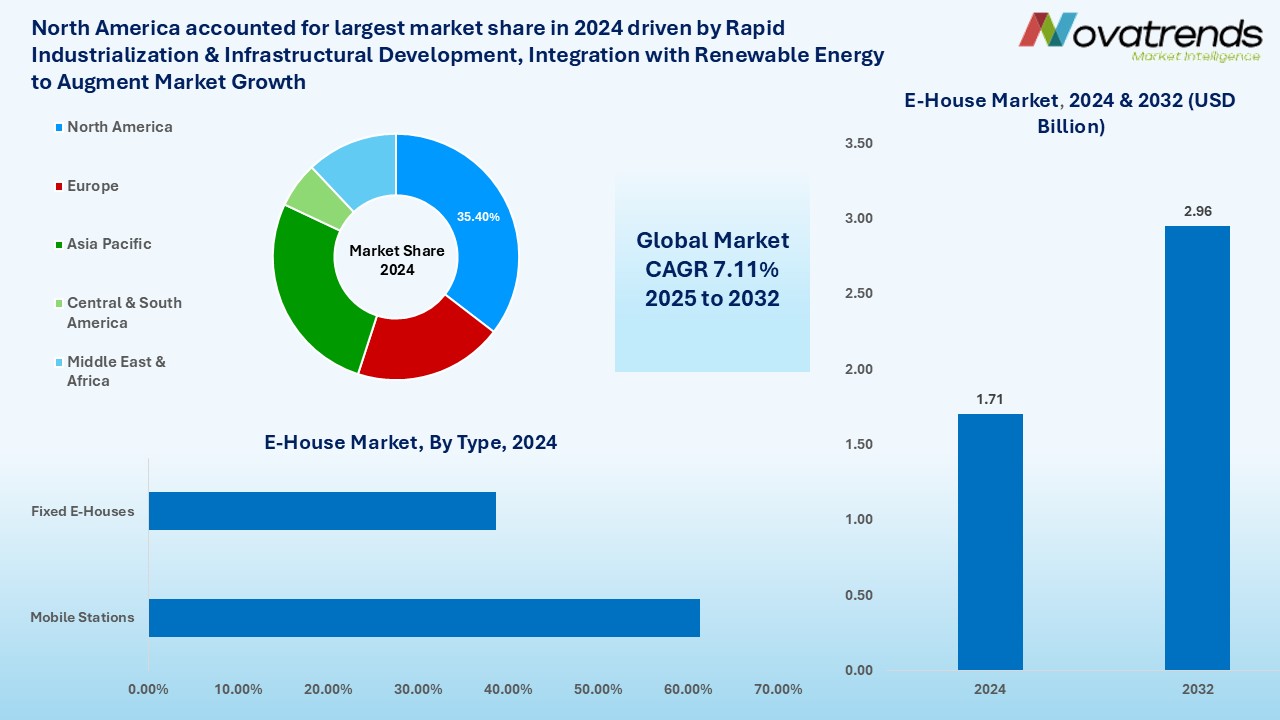Screen dimensions: 1280x720
Task: Click the Market Share 2024 donut center
Action: coord(396,260)
